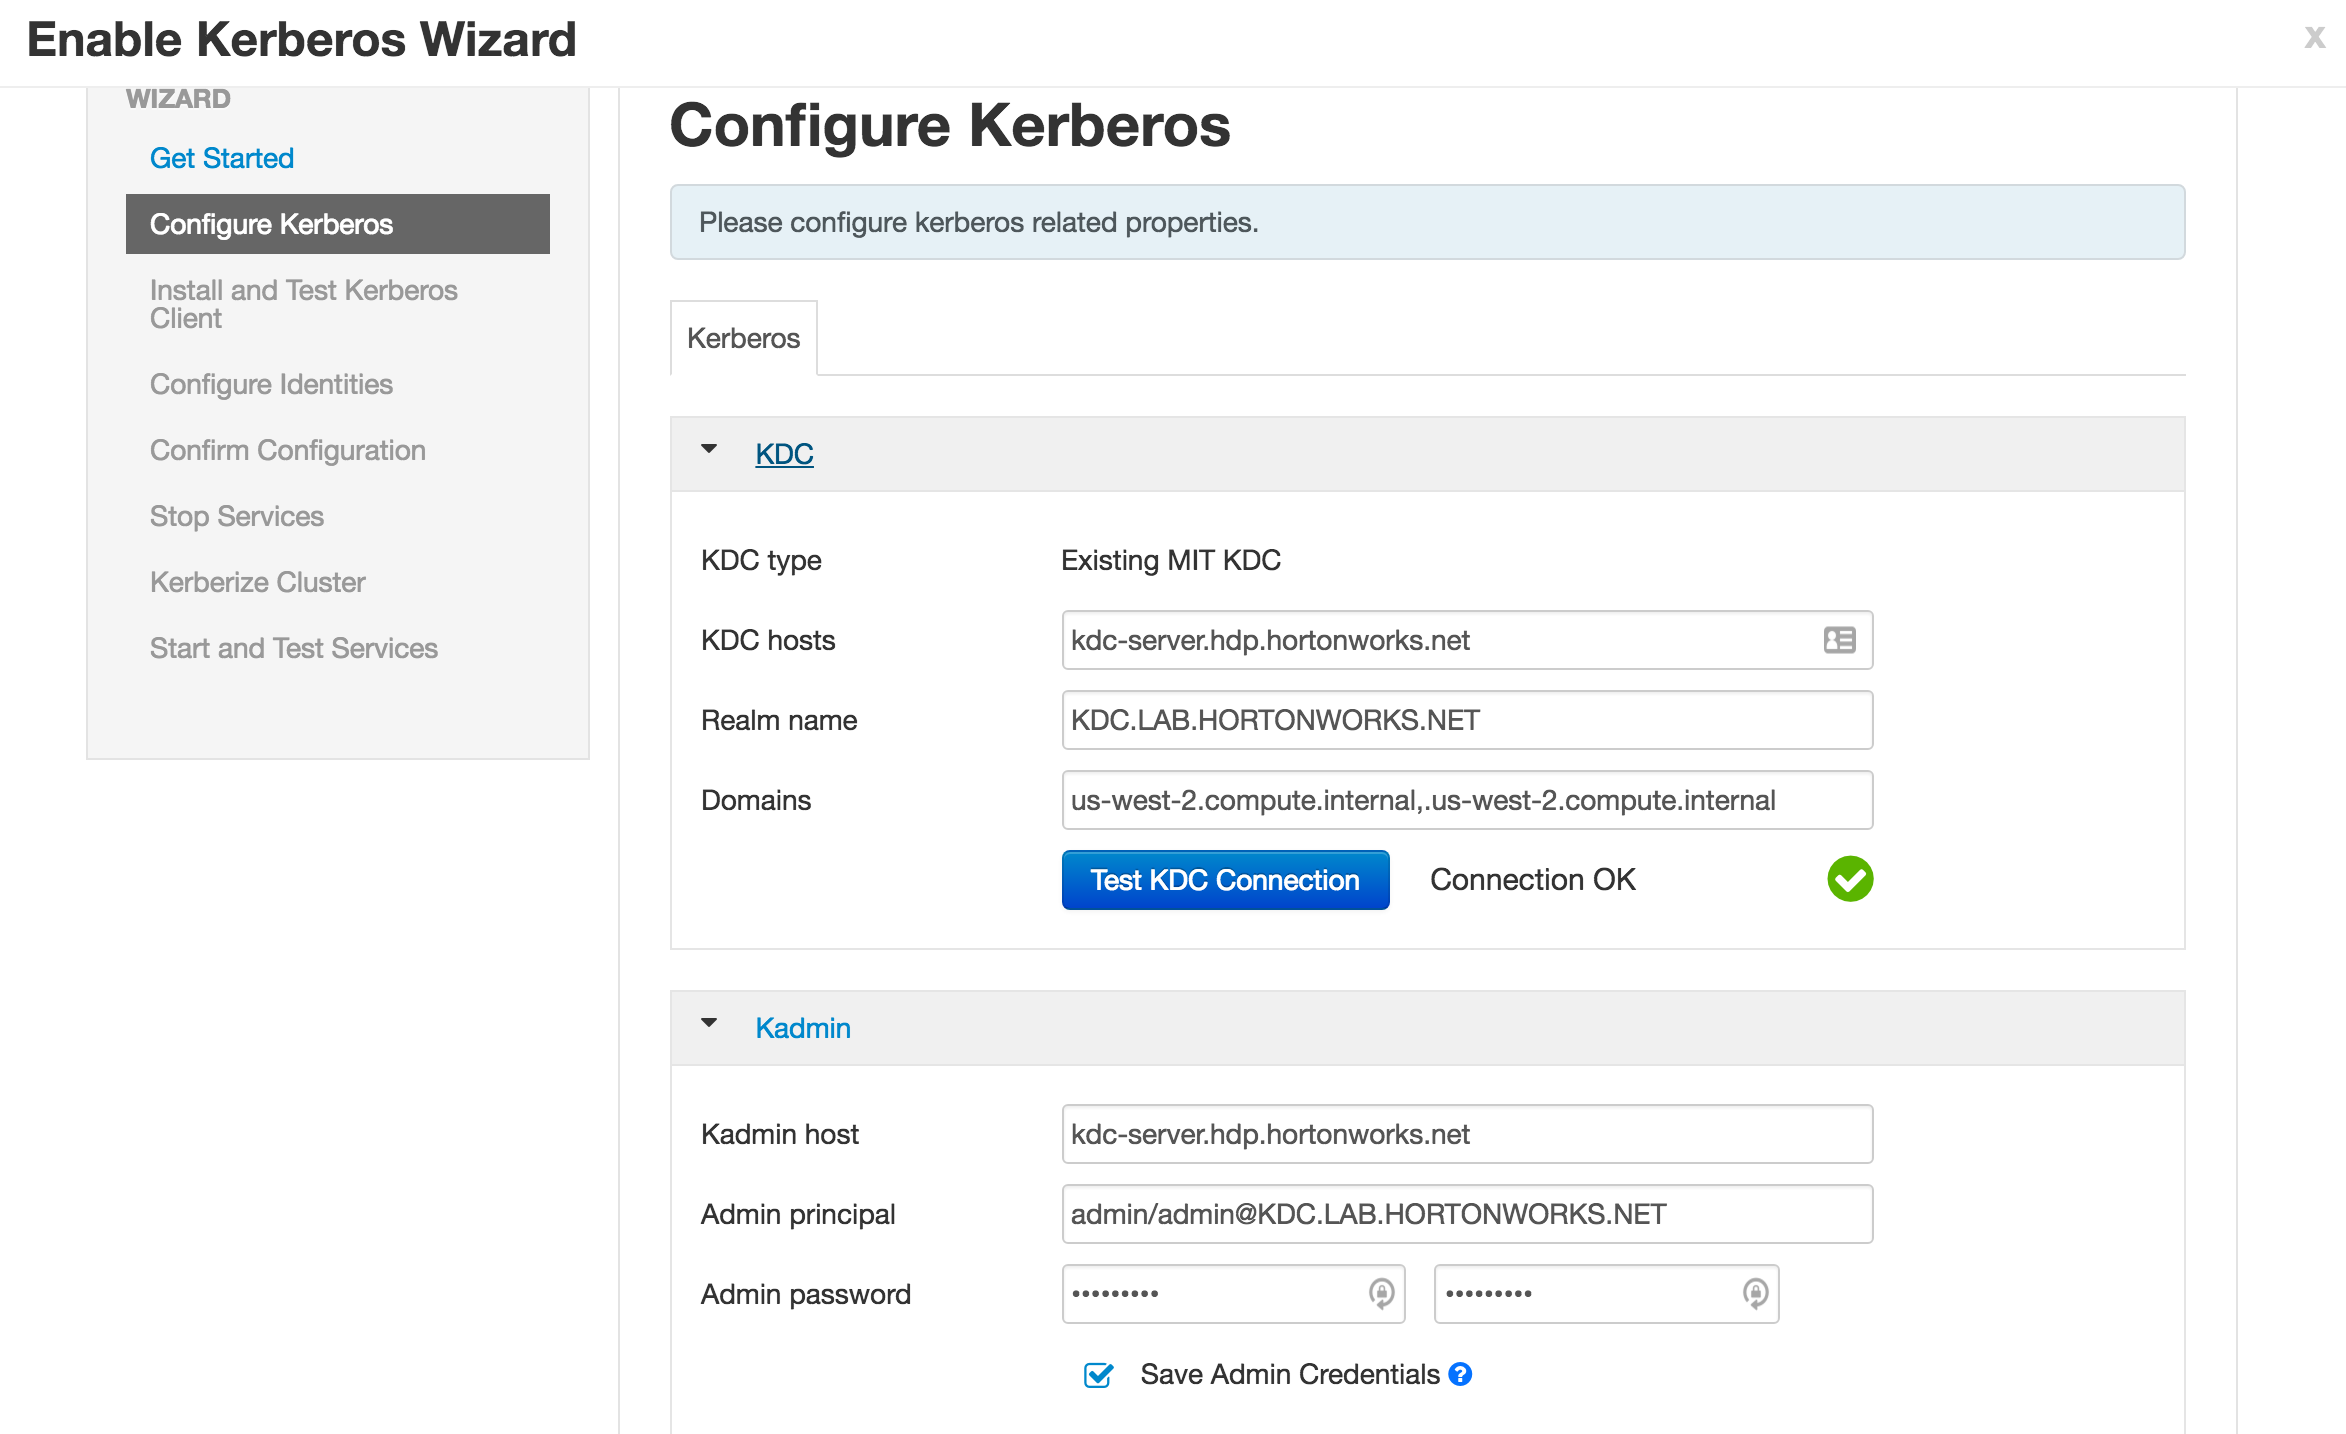
Task: Click the Domains input field
Action: 1466,800
